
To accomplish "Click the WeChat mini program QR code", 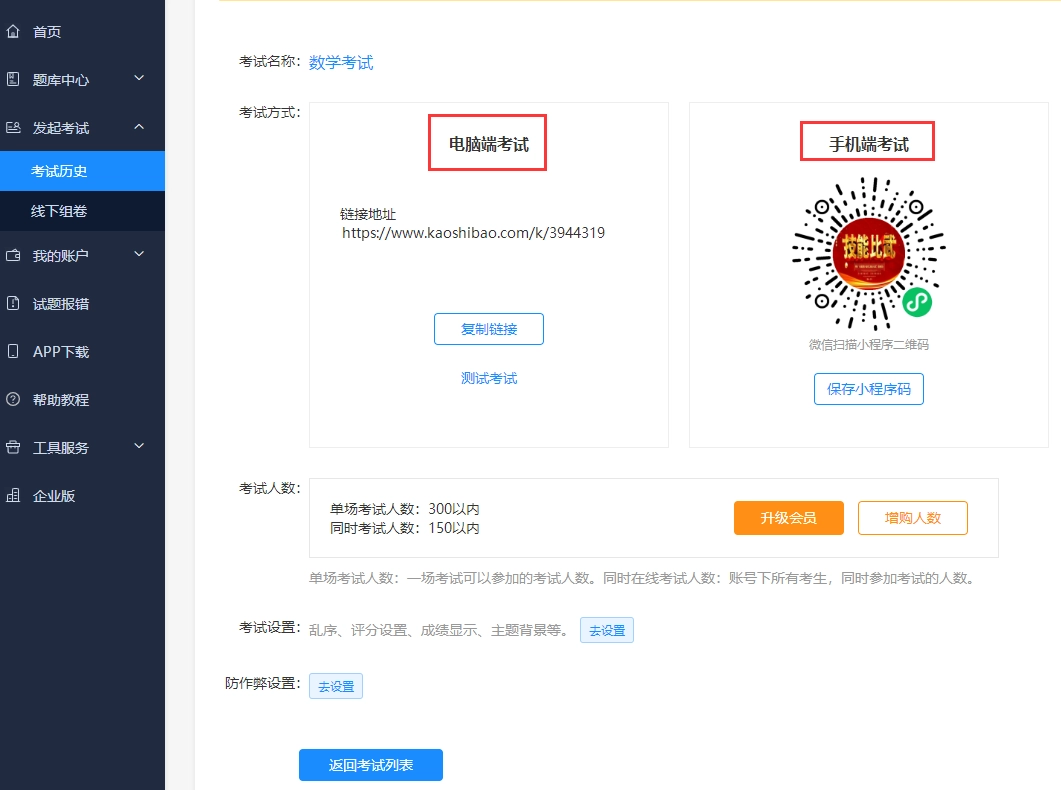I will 868,254.
